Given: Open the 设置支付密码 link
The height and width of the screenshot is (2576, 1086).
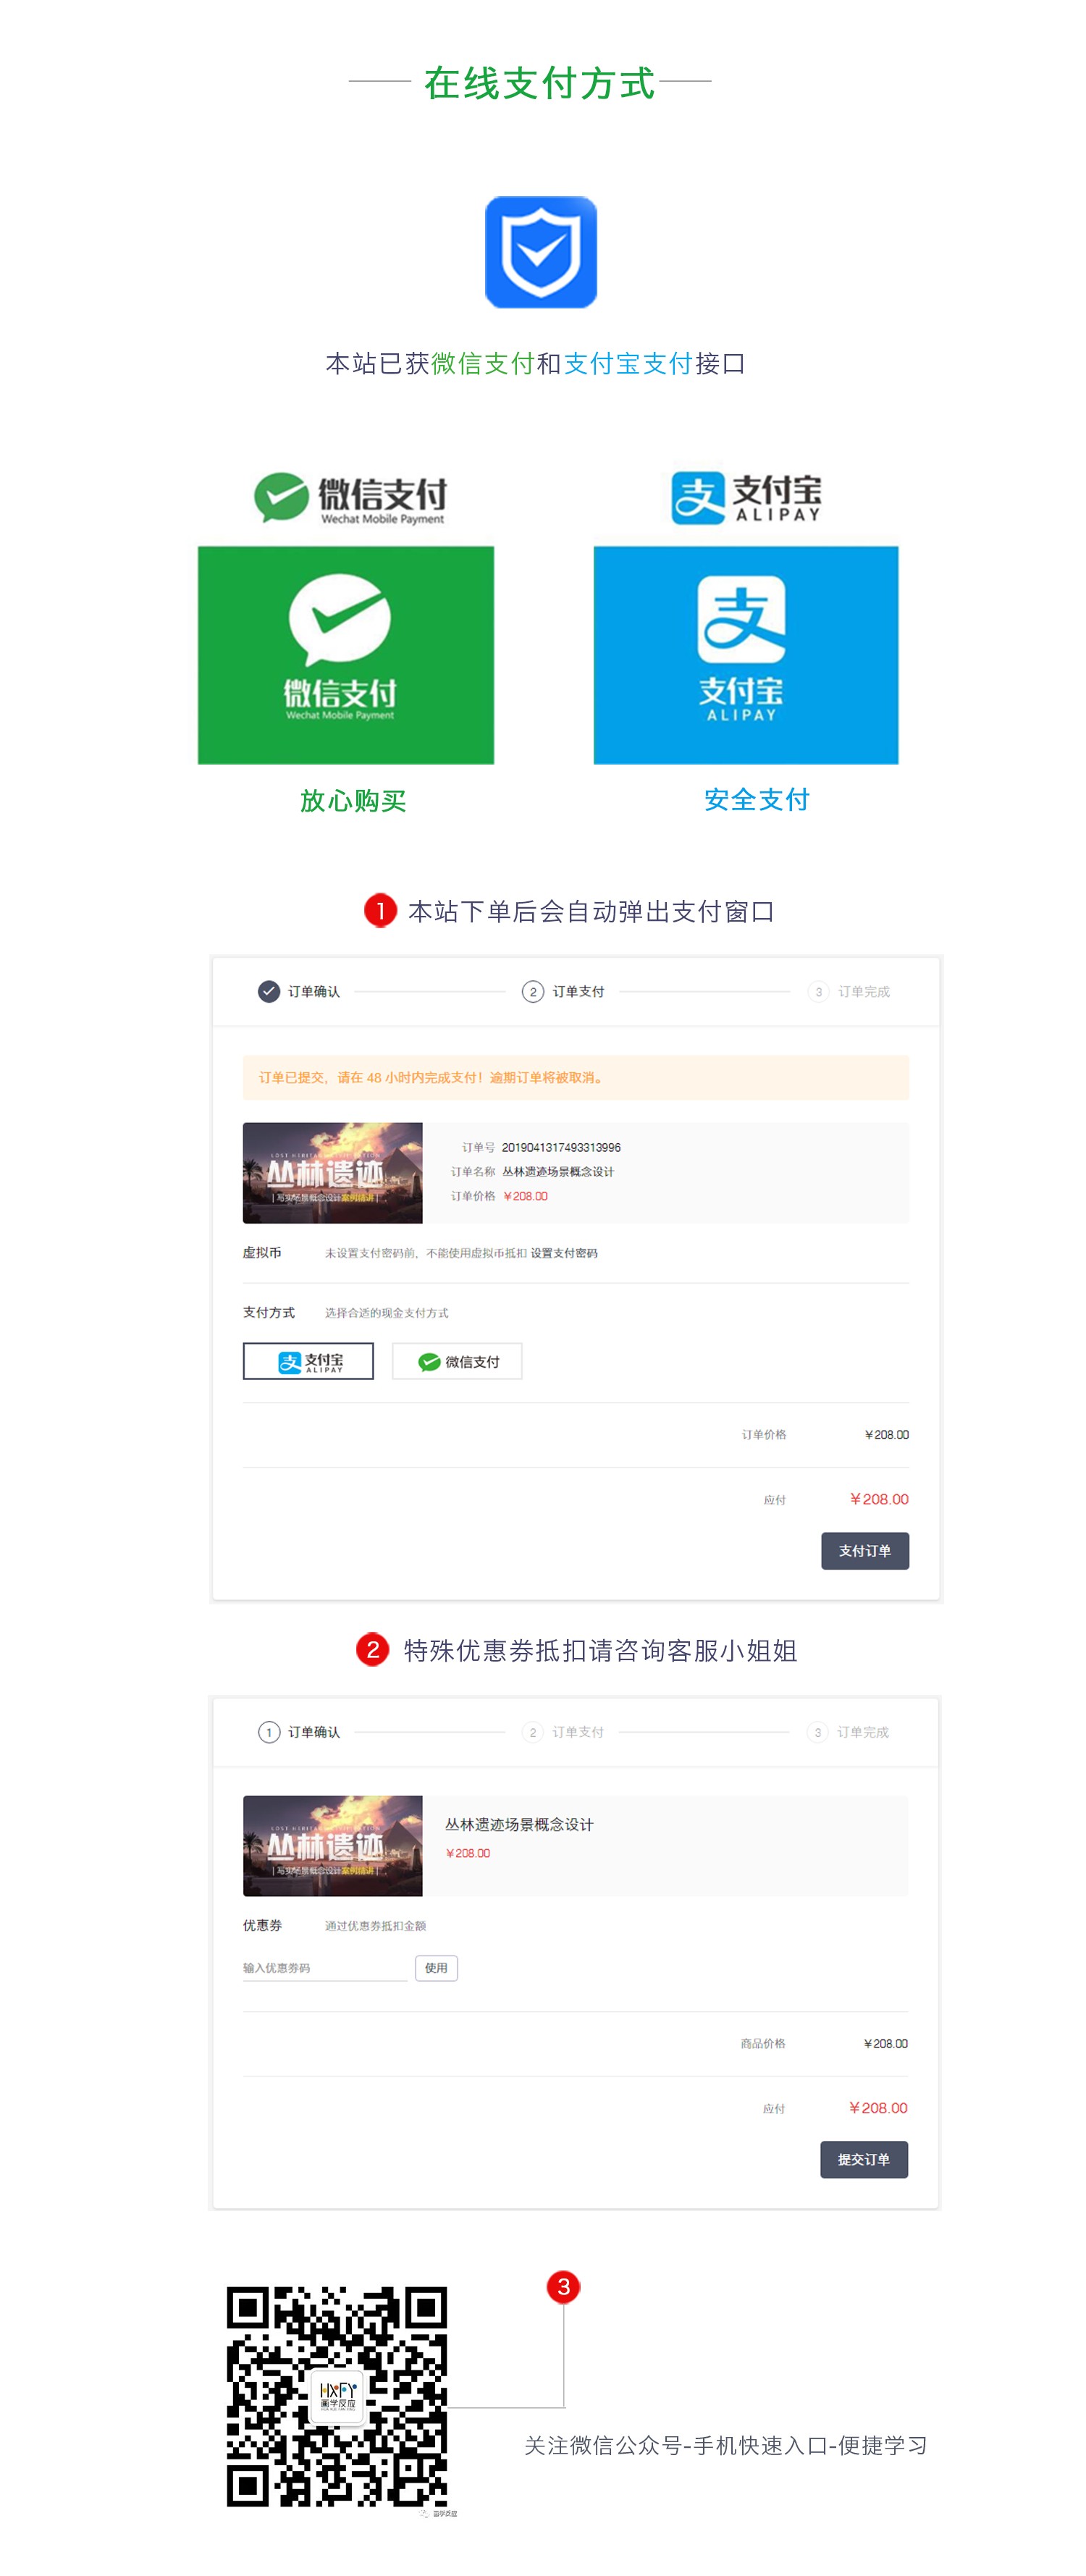Looking at the screenshot, I should coord(564,1253).
